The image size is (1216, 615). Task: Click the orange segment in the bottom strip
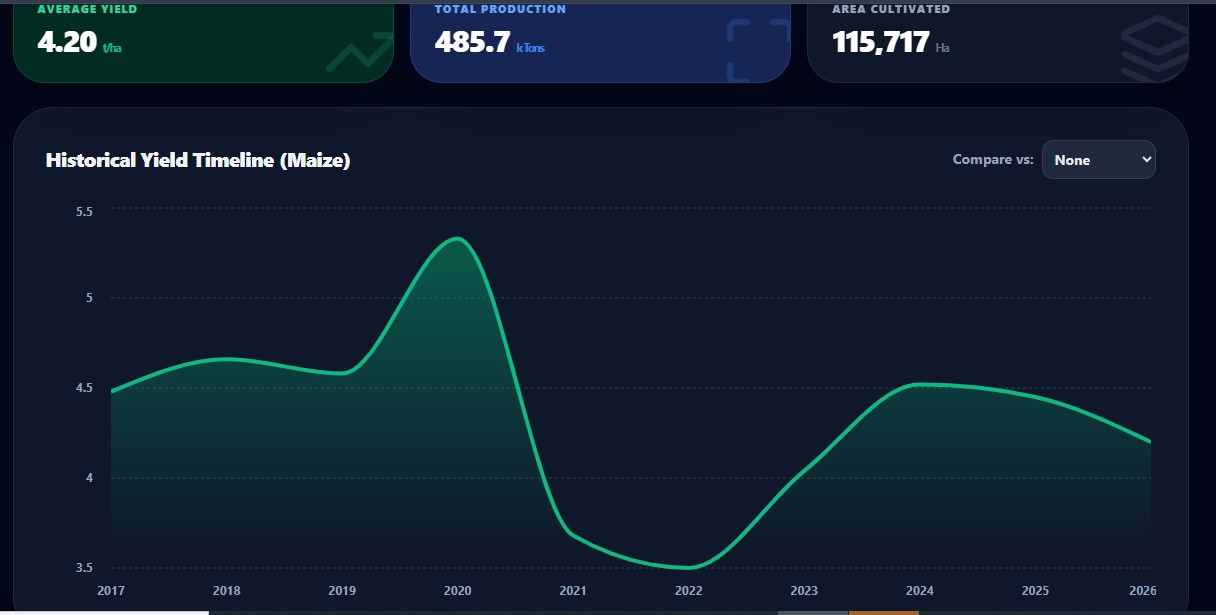coord(884,612)
